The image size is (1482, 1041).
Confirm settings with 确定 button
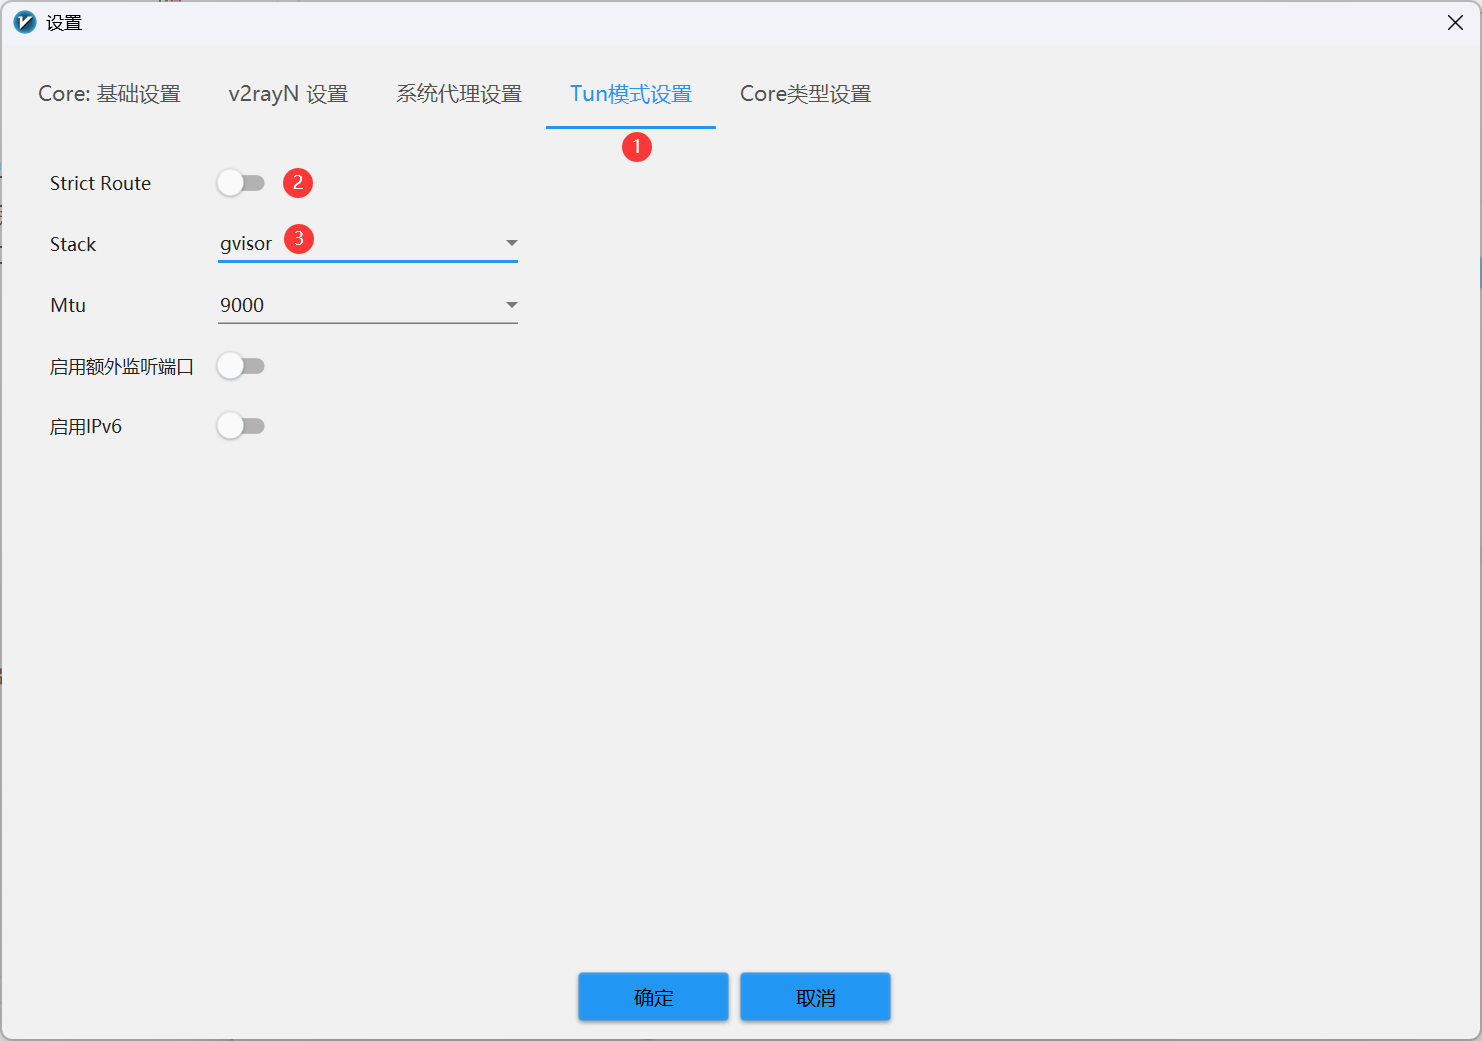tap(653, 997)
